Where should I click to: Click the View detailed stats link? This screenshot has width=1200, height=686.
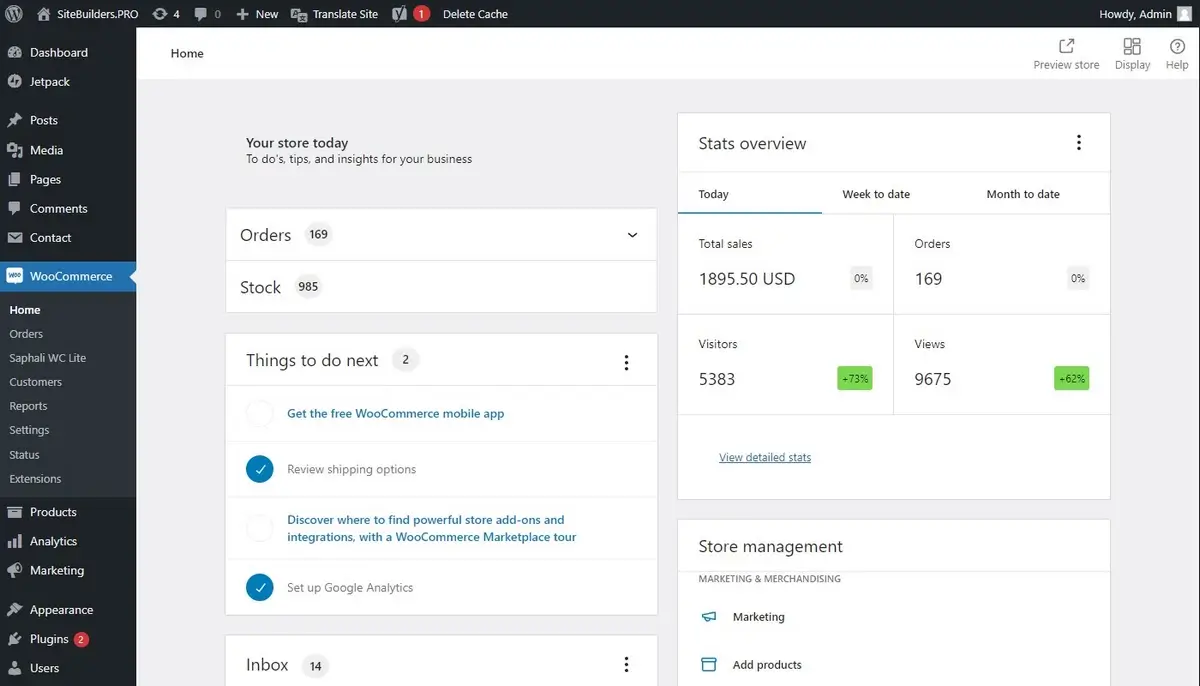765,457
